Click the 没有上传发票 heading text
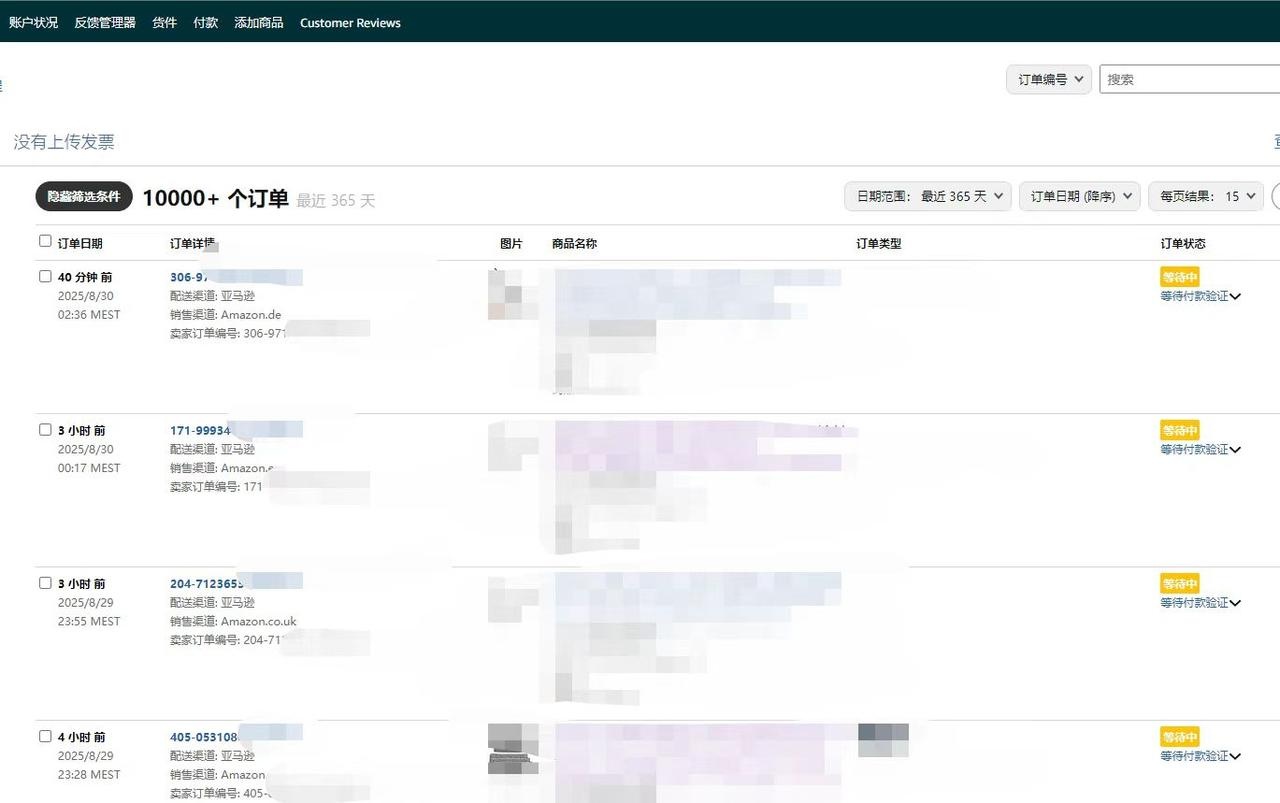Viewport: 1280px width, 803px height. 64,142
